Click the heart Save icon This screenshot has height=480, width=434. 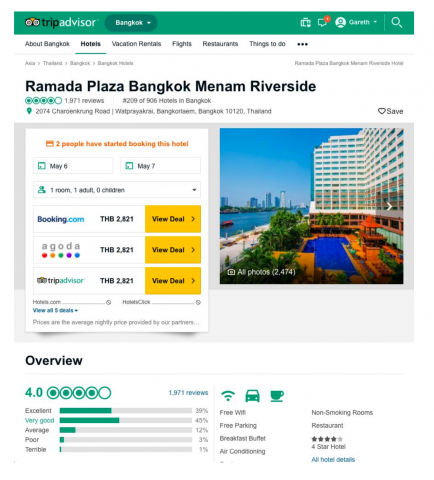pos(381,111)
